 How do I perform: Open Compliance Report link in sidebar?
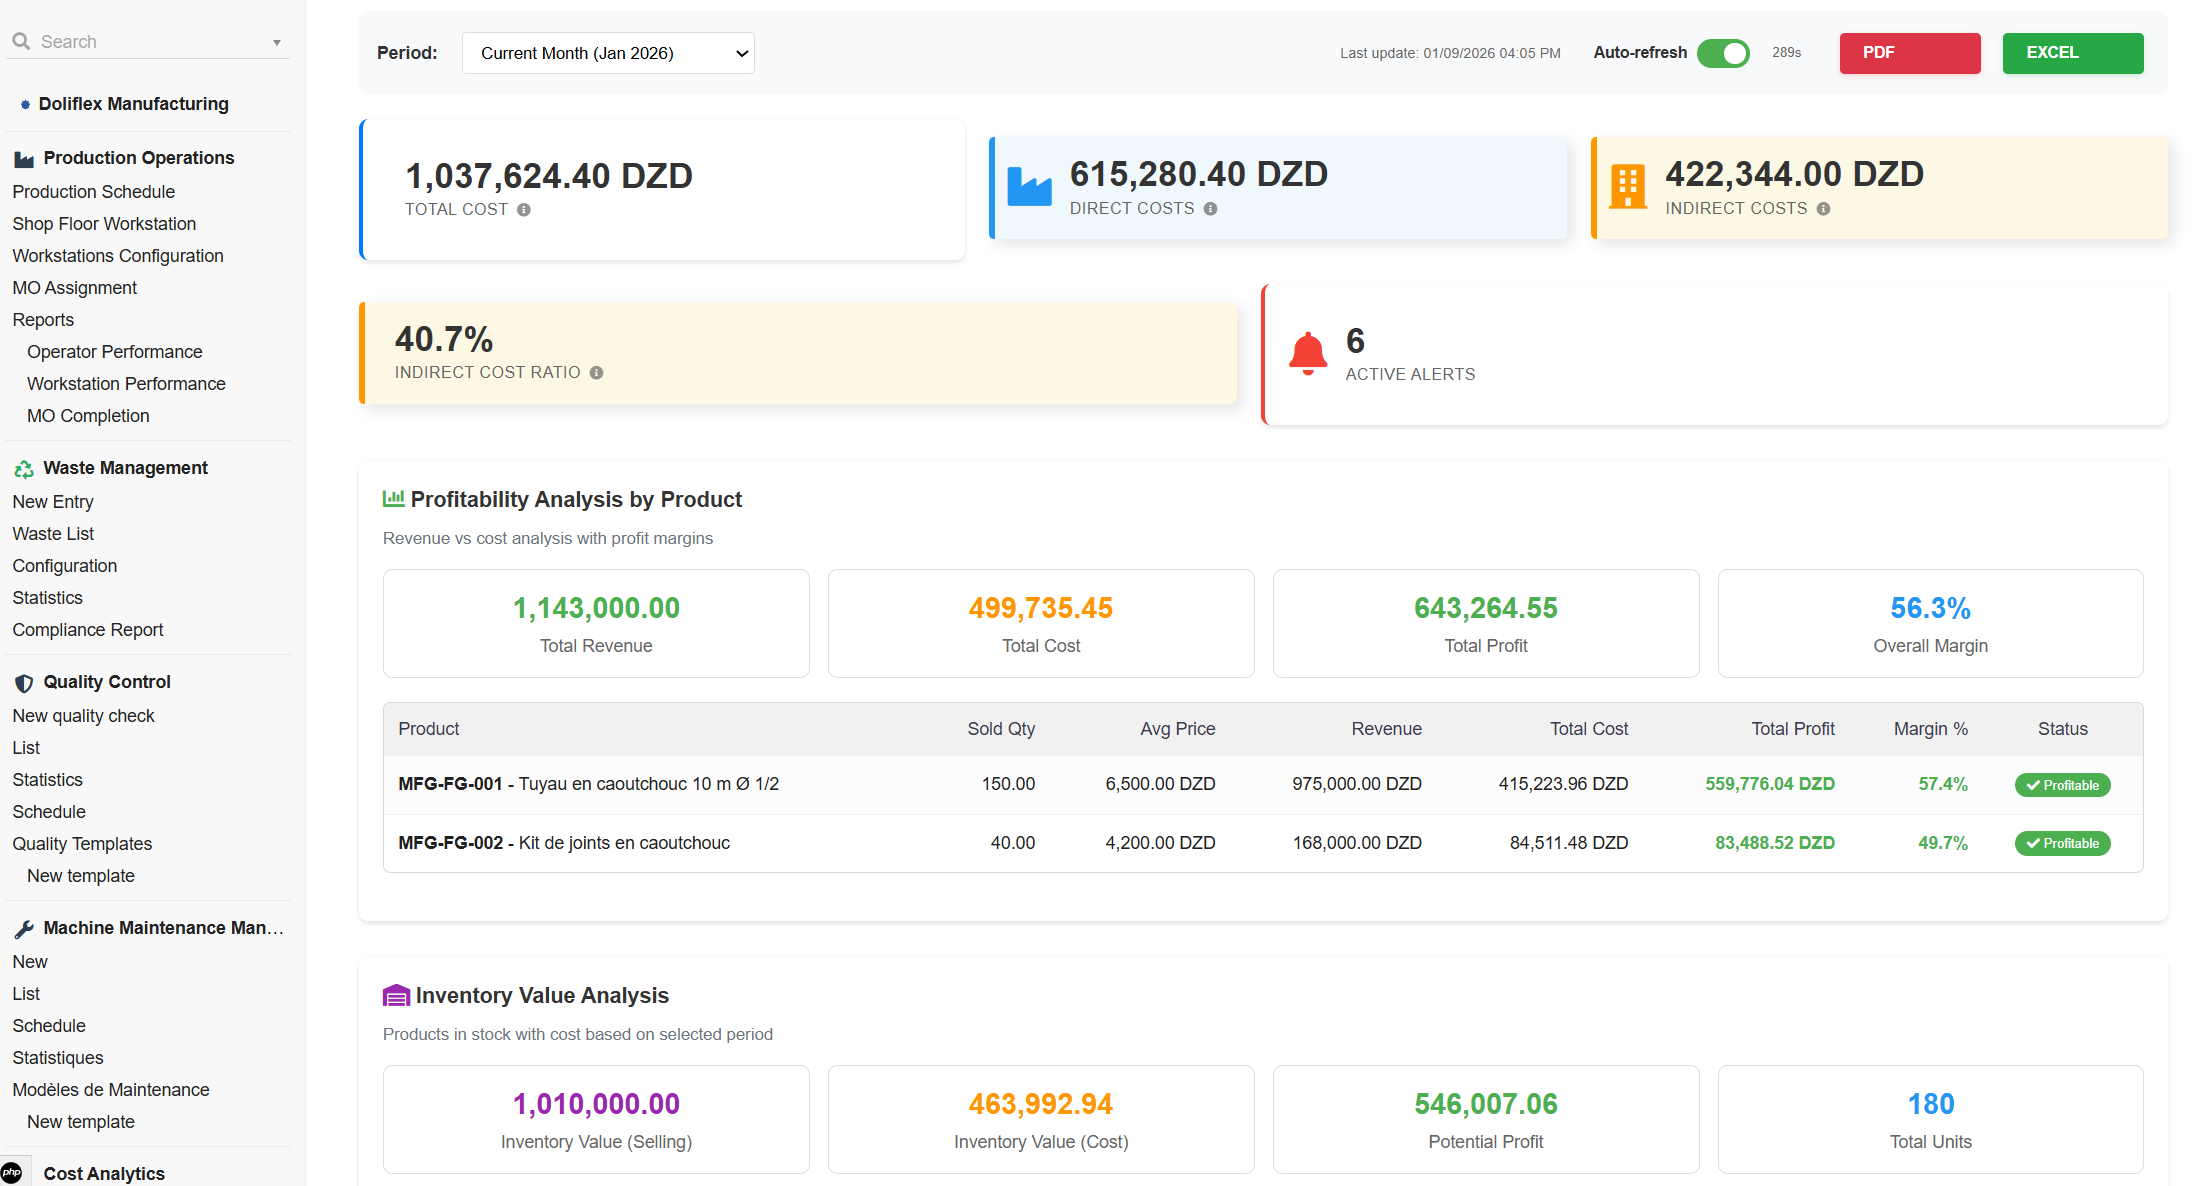click(x=88, y=630)
